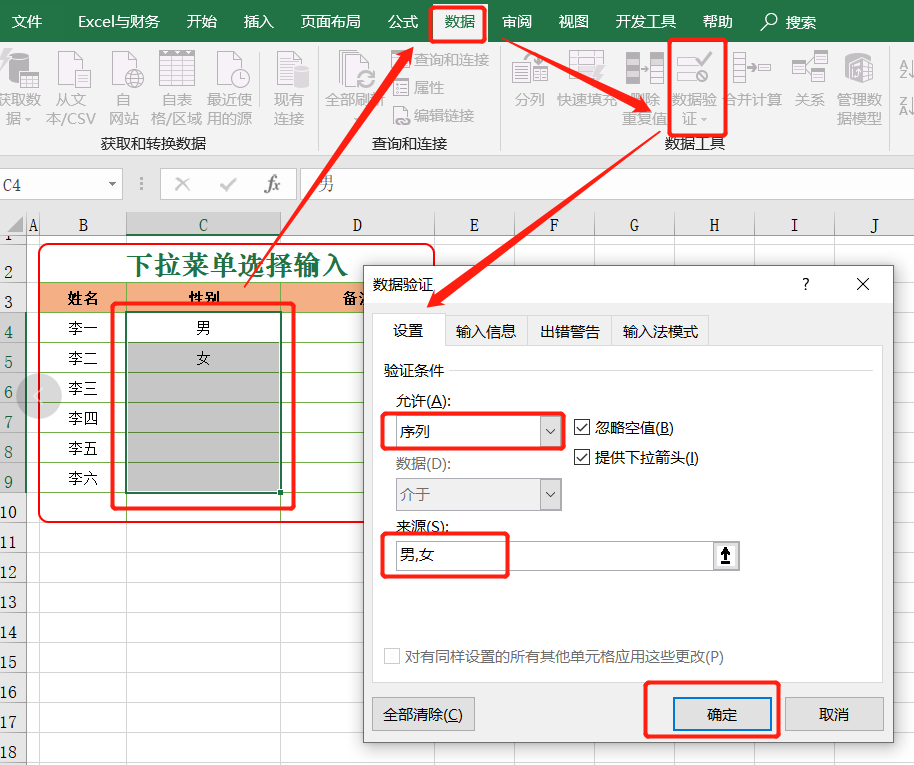This screenshot has height=765, width=914.
Task: Click Consolidate (合并计算)
Action: pos(753,79)
